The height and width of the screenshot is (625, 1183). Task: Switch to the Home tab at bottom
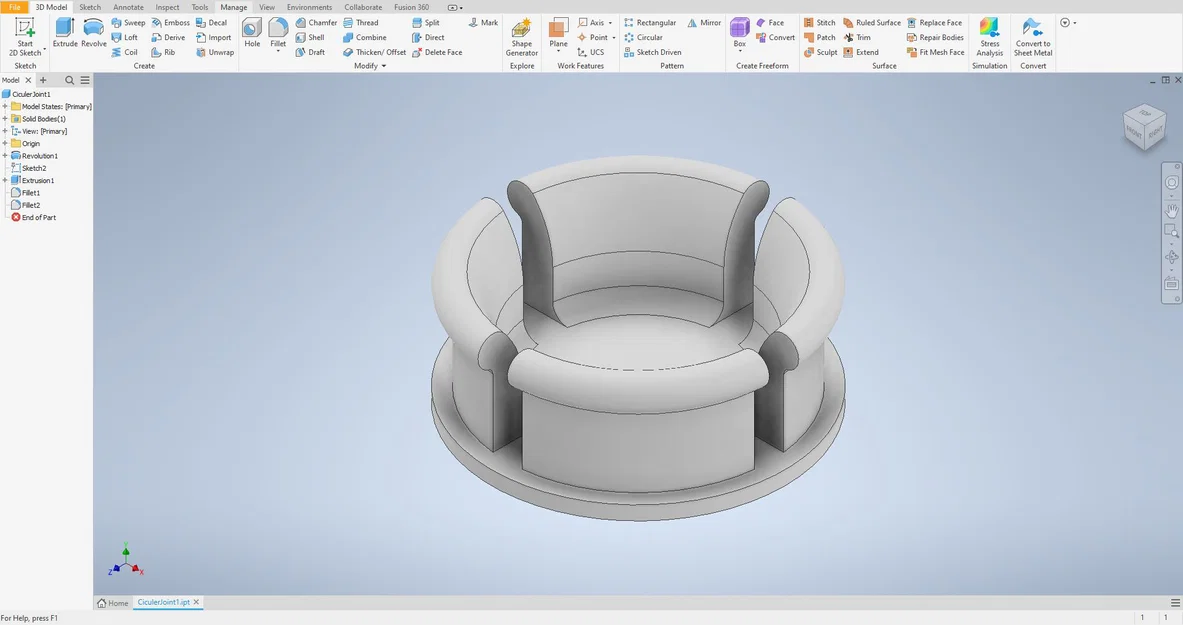112,602
